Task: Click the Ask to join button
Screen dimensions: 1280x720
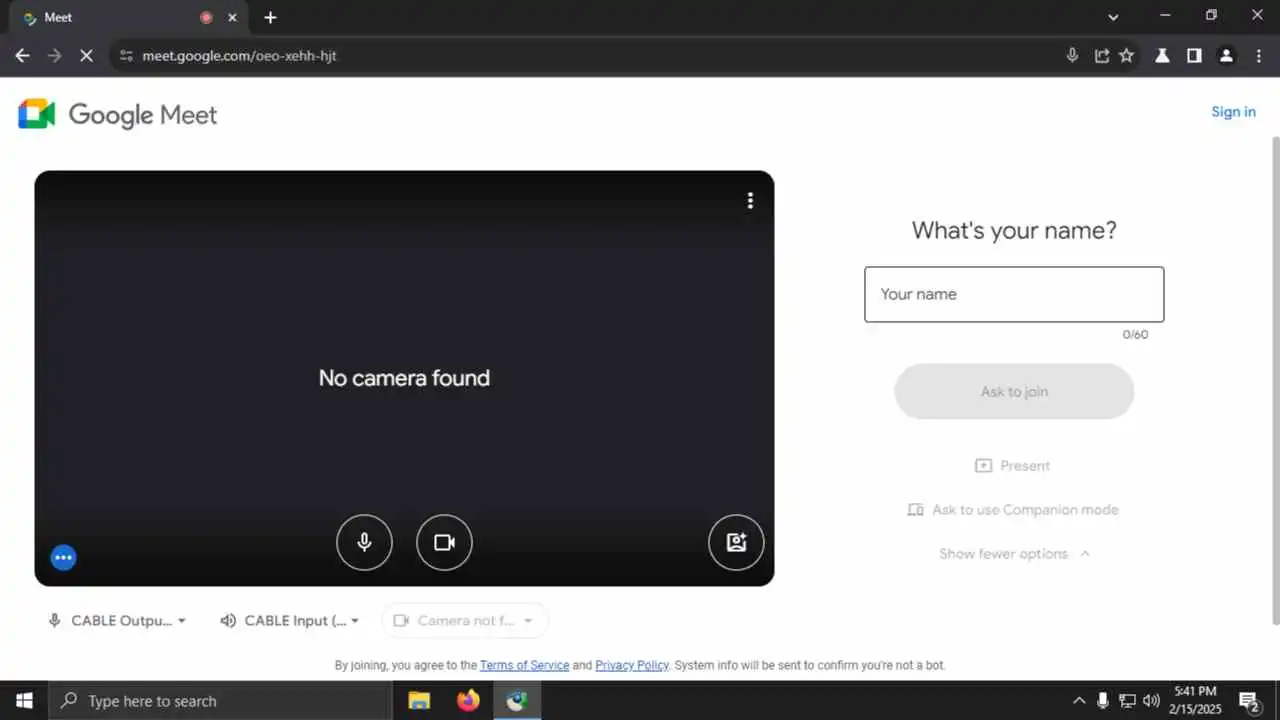Action: pyautogui.click(x=1014, y=391)
